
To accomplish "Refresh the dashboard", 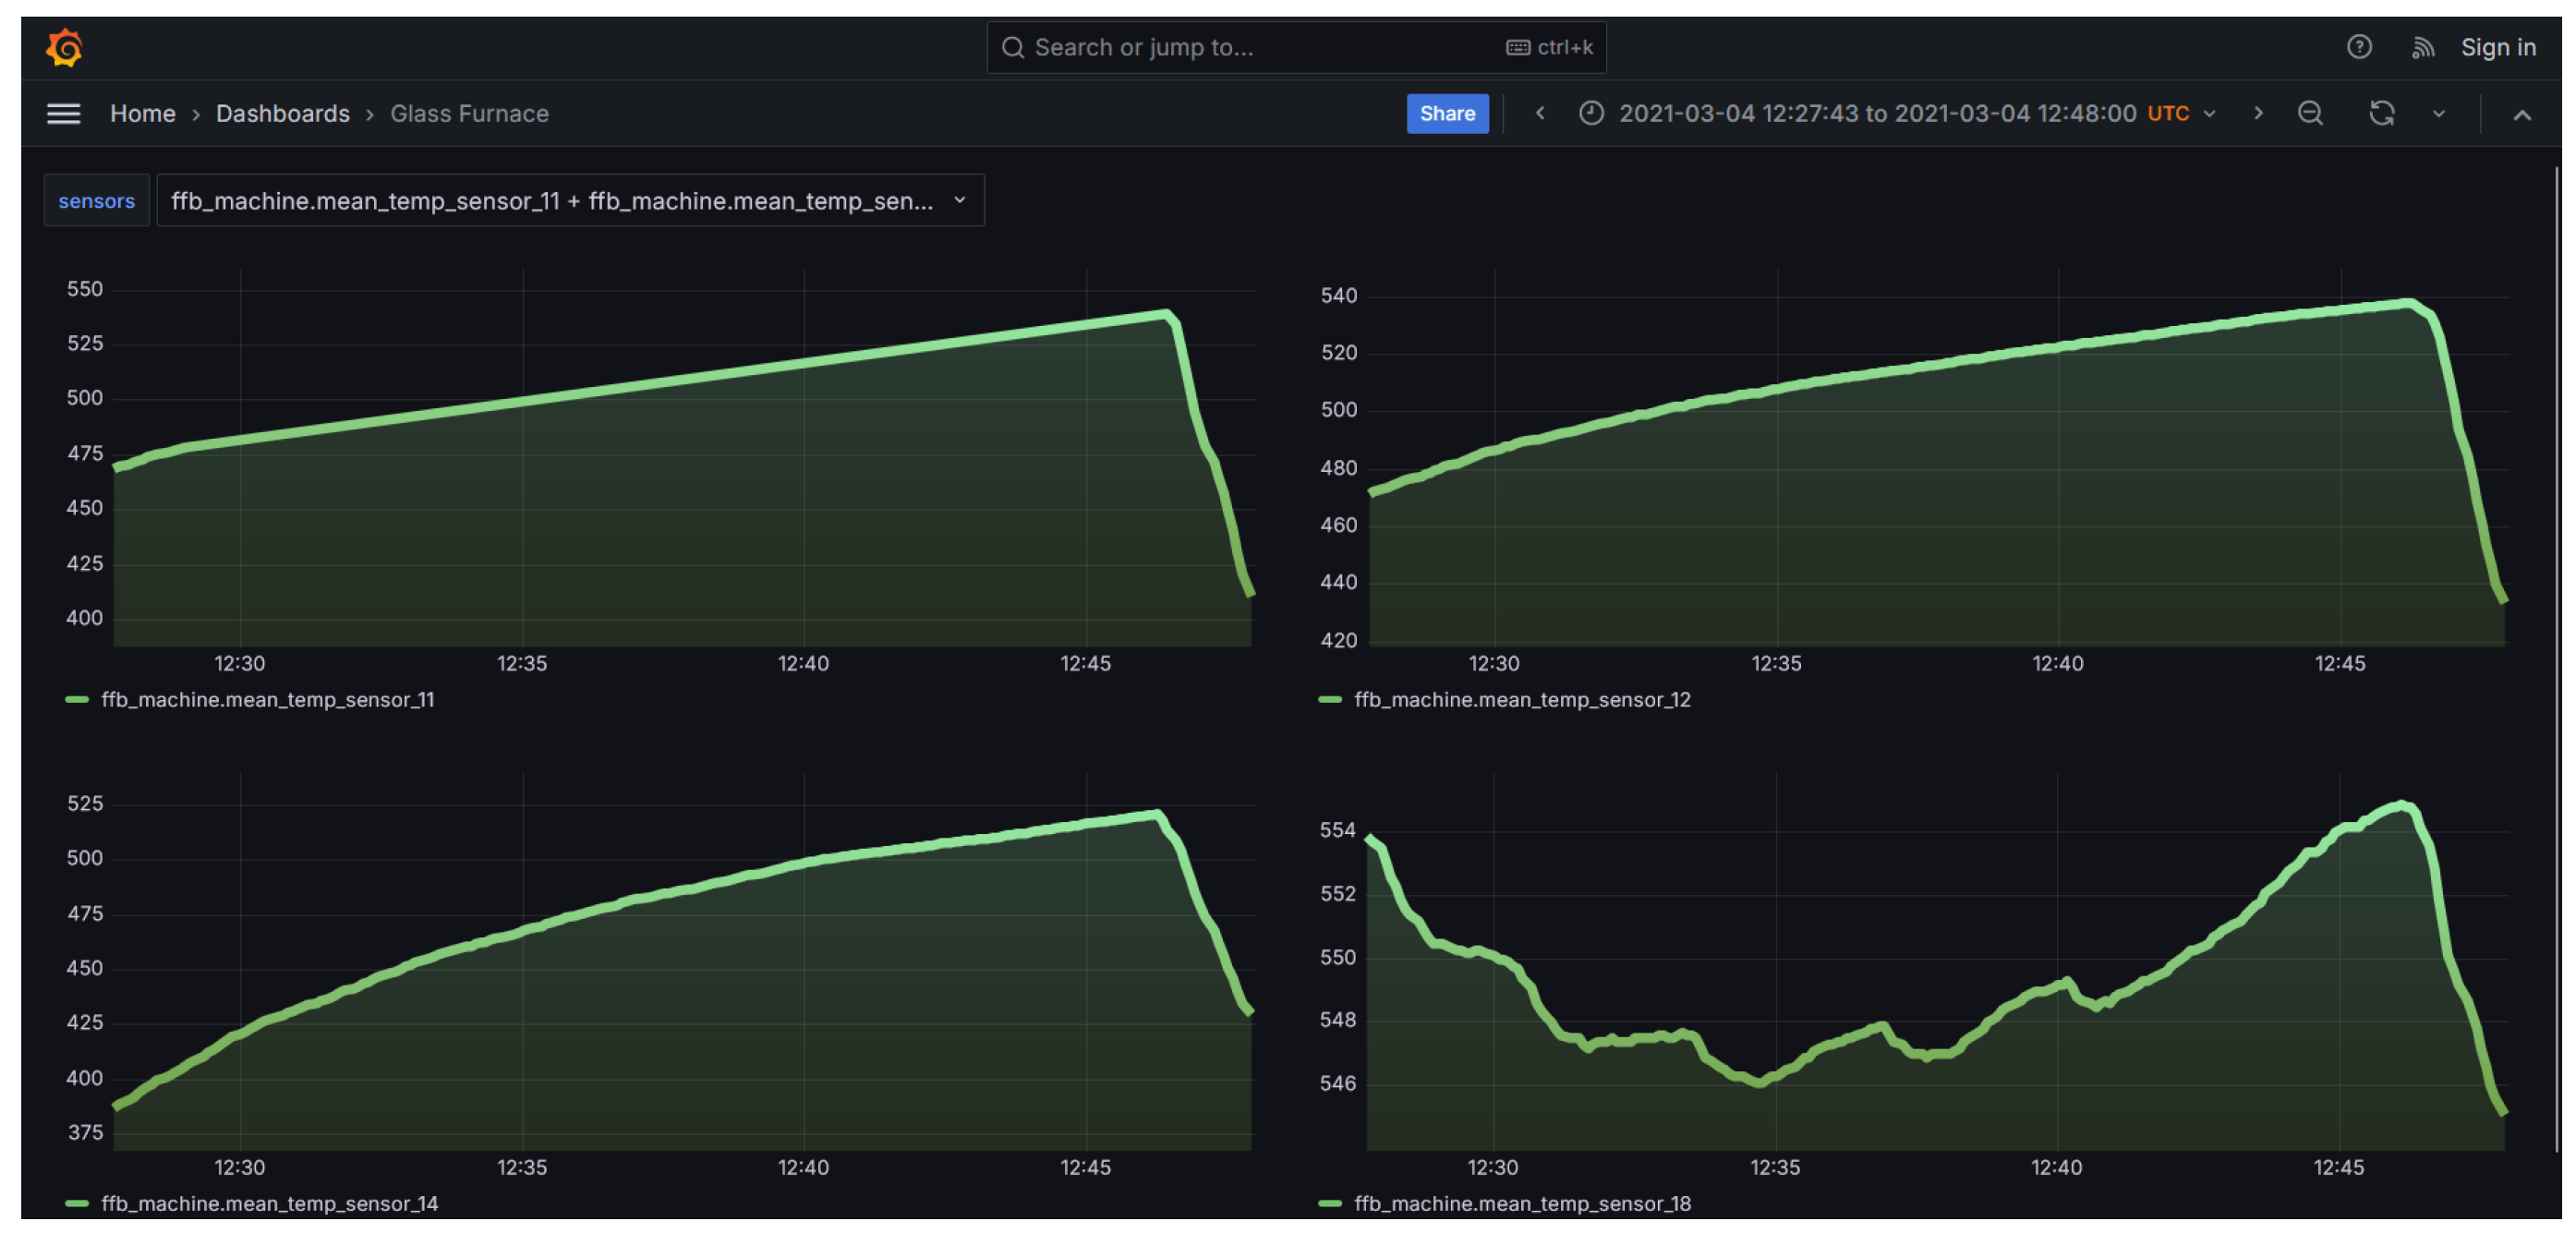I will tap(2380, 113).
